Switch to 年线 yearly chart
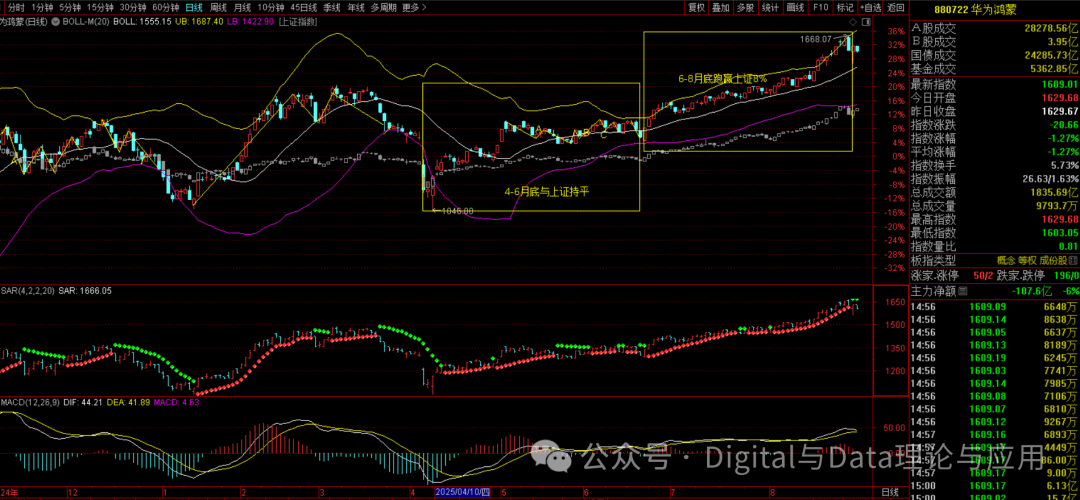The width and height of the screenshot is (1080, 500). 355,8
